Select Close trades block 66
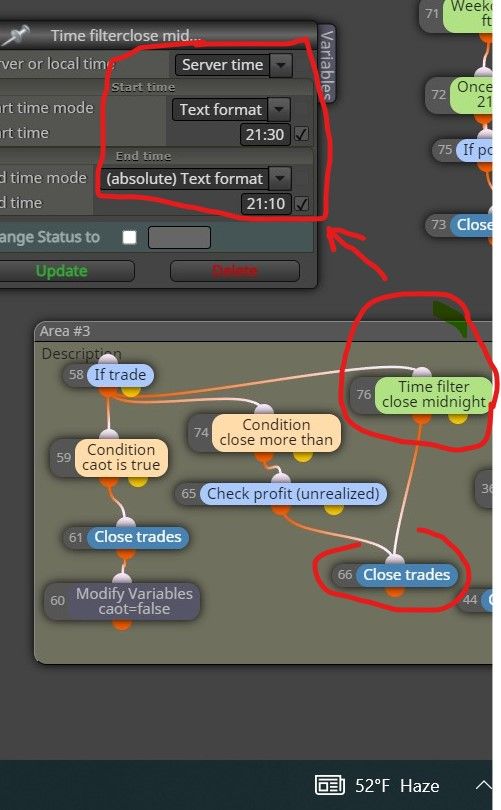The height and width of the screenshot is (810, 501). coord(395,574)
